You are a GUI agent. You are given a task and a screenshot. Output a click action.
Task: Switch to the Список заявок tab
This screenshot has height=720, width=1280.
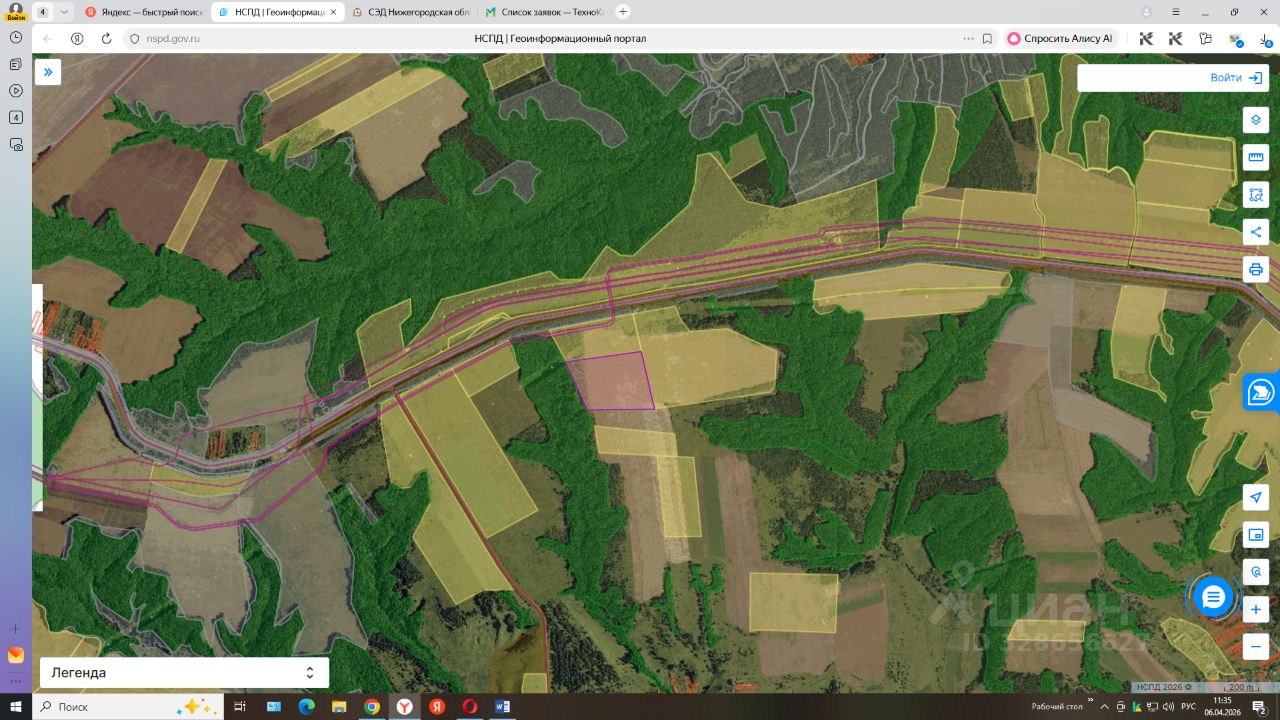(x=544, y=12)
